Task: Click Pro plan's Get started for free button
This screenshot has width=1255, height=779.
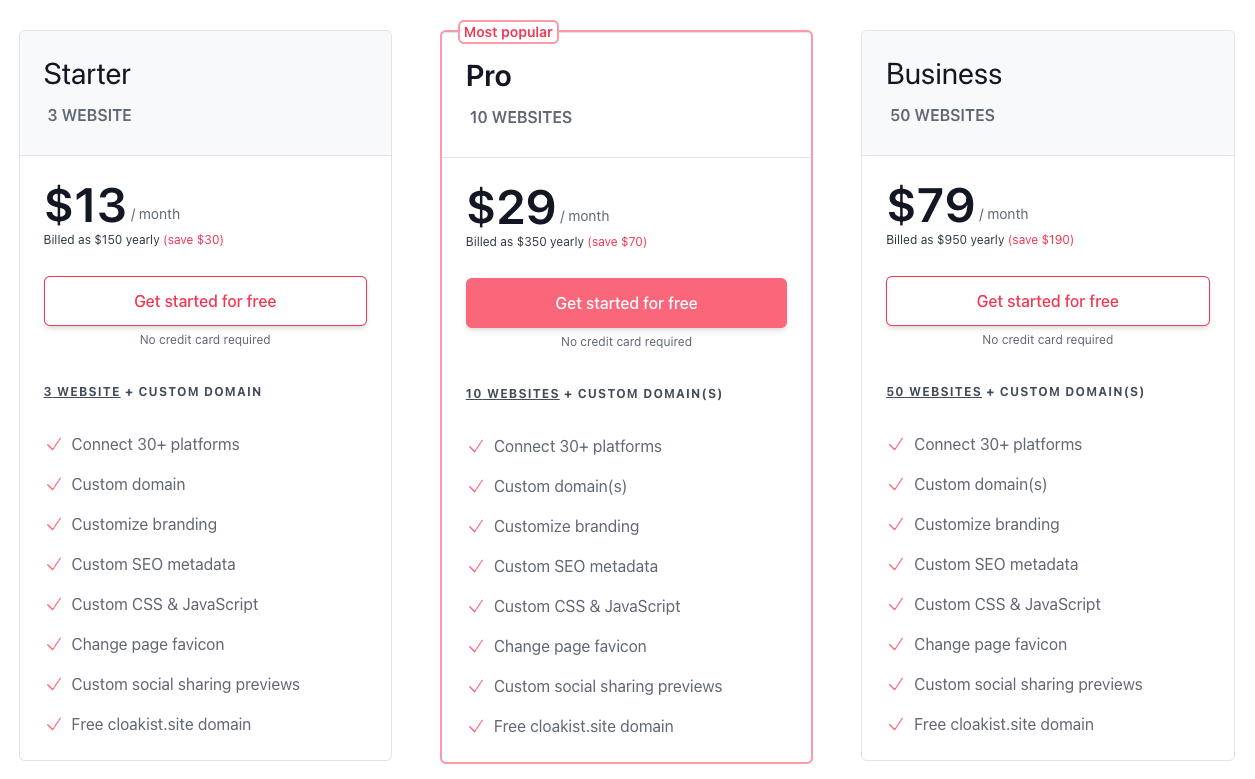Action: (626, 303)
